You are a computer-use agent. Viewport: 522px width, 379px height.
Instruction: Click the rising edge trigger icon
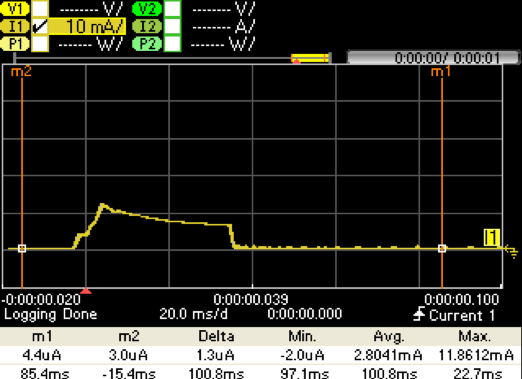(419, 315)
